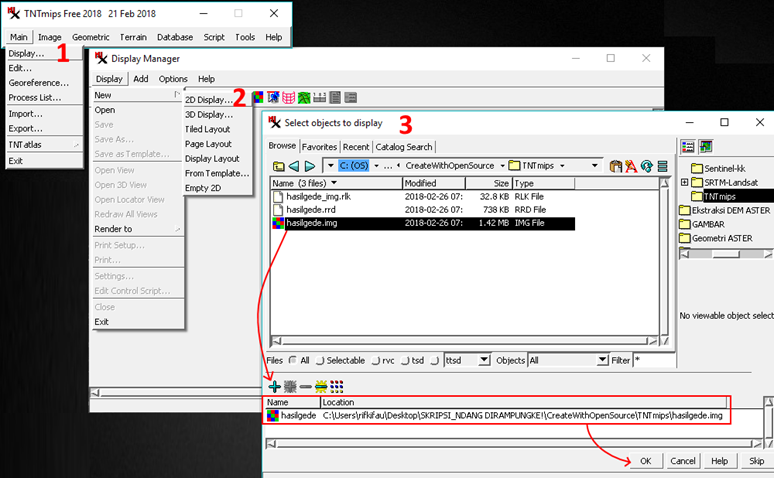Select the Sentinel-kk folder in tree
Viewport: 774px width, 478px height.
(x=719, y=168)
